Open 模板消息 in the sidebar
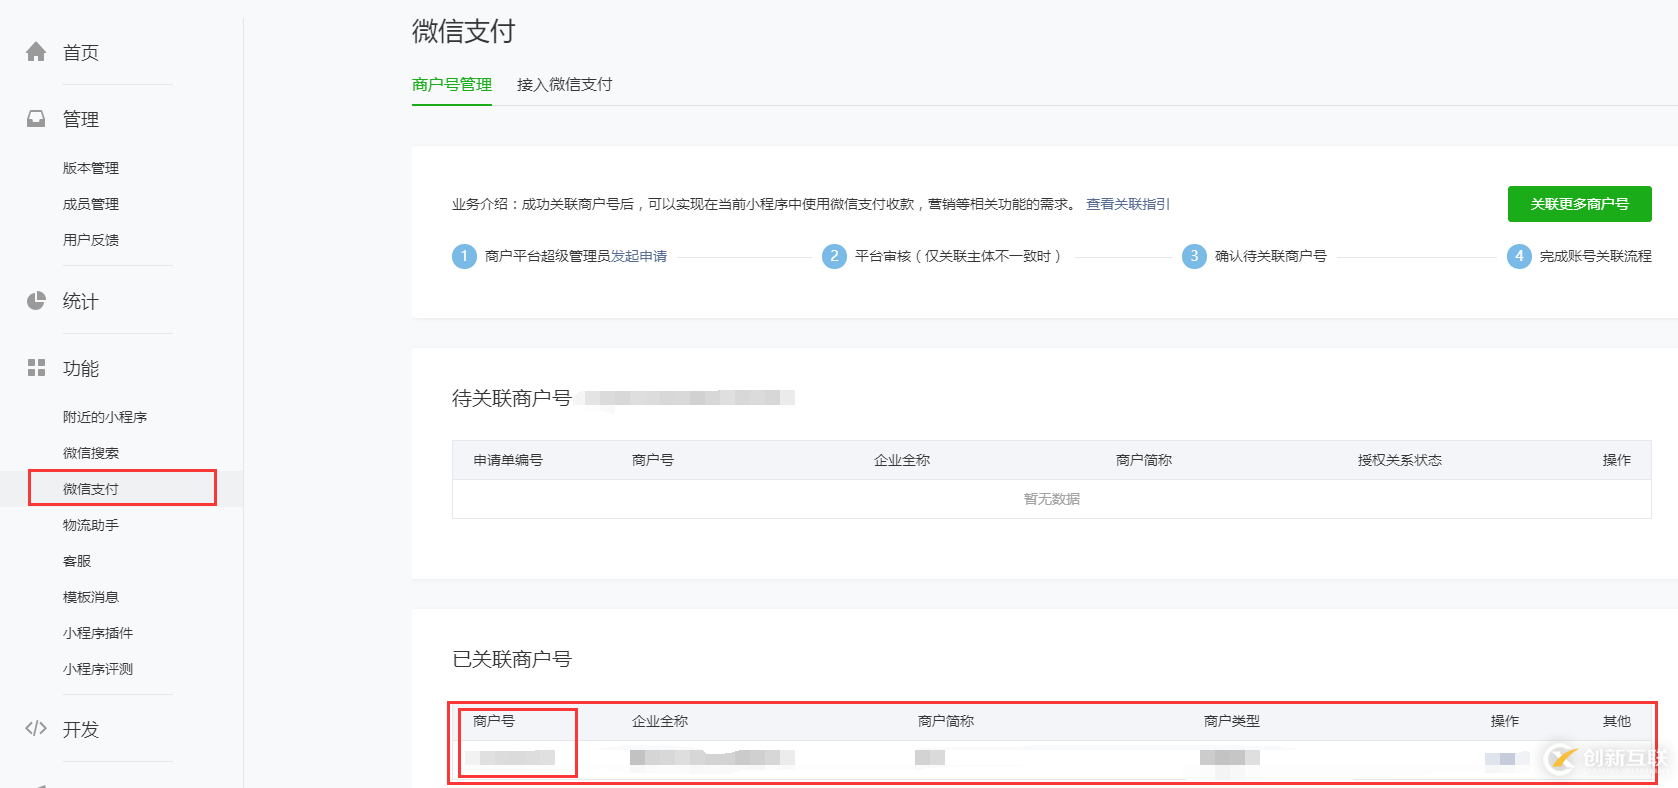1678x788 pixels. 91,597
